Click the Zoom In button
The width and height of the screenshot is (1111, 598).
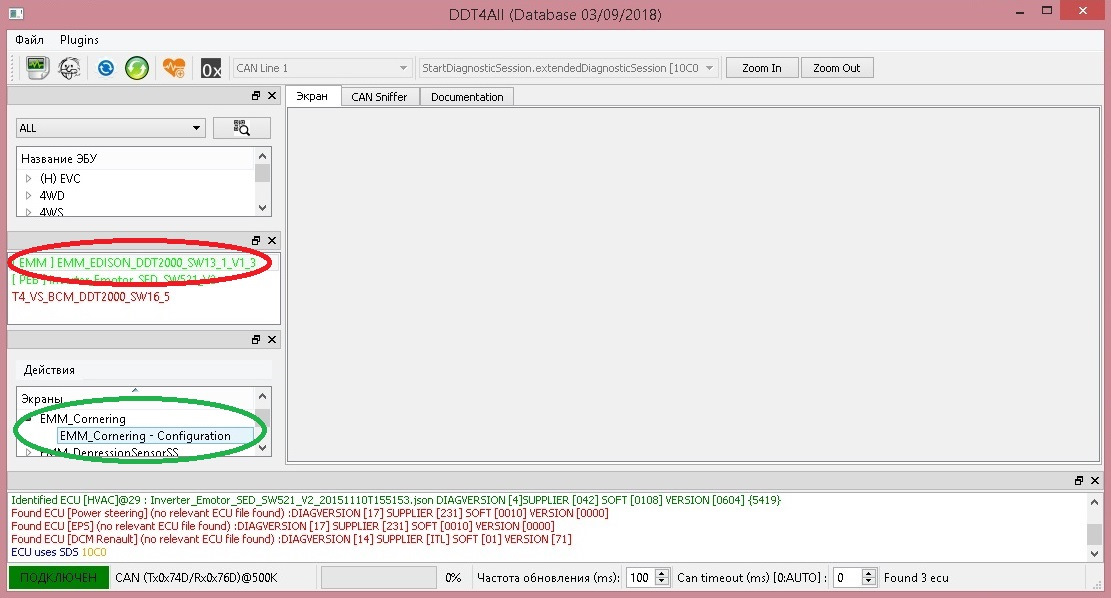point(762,68)
